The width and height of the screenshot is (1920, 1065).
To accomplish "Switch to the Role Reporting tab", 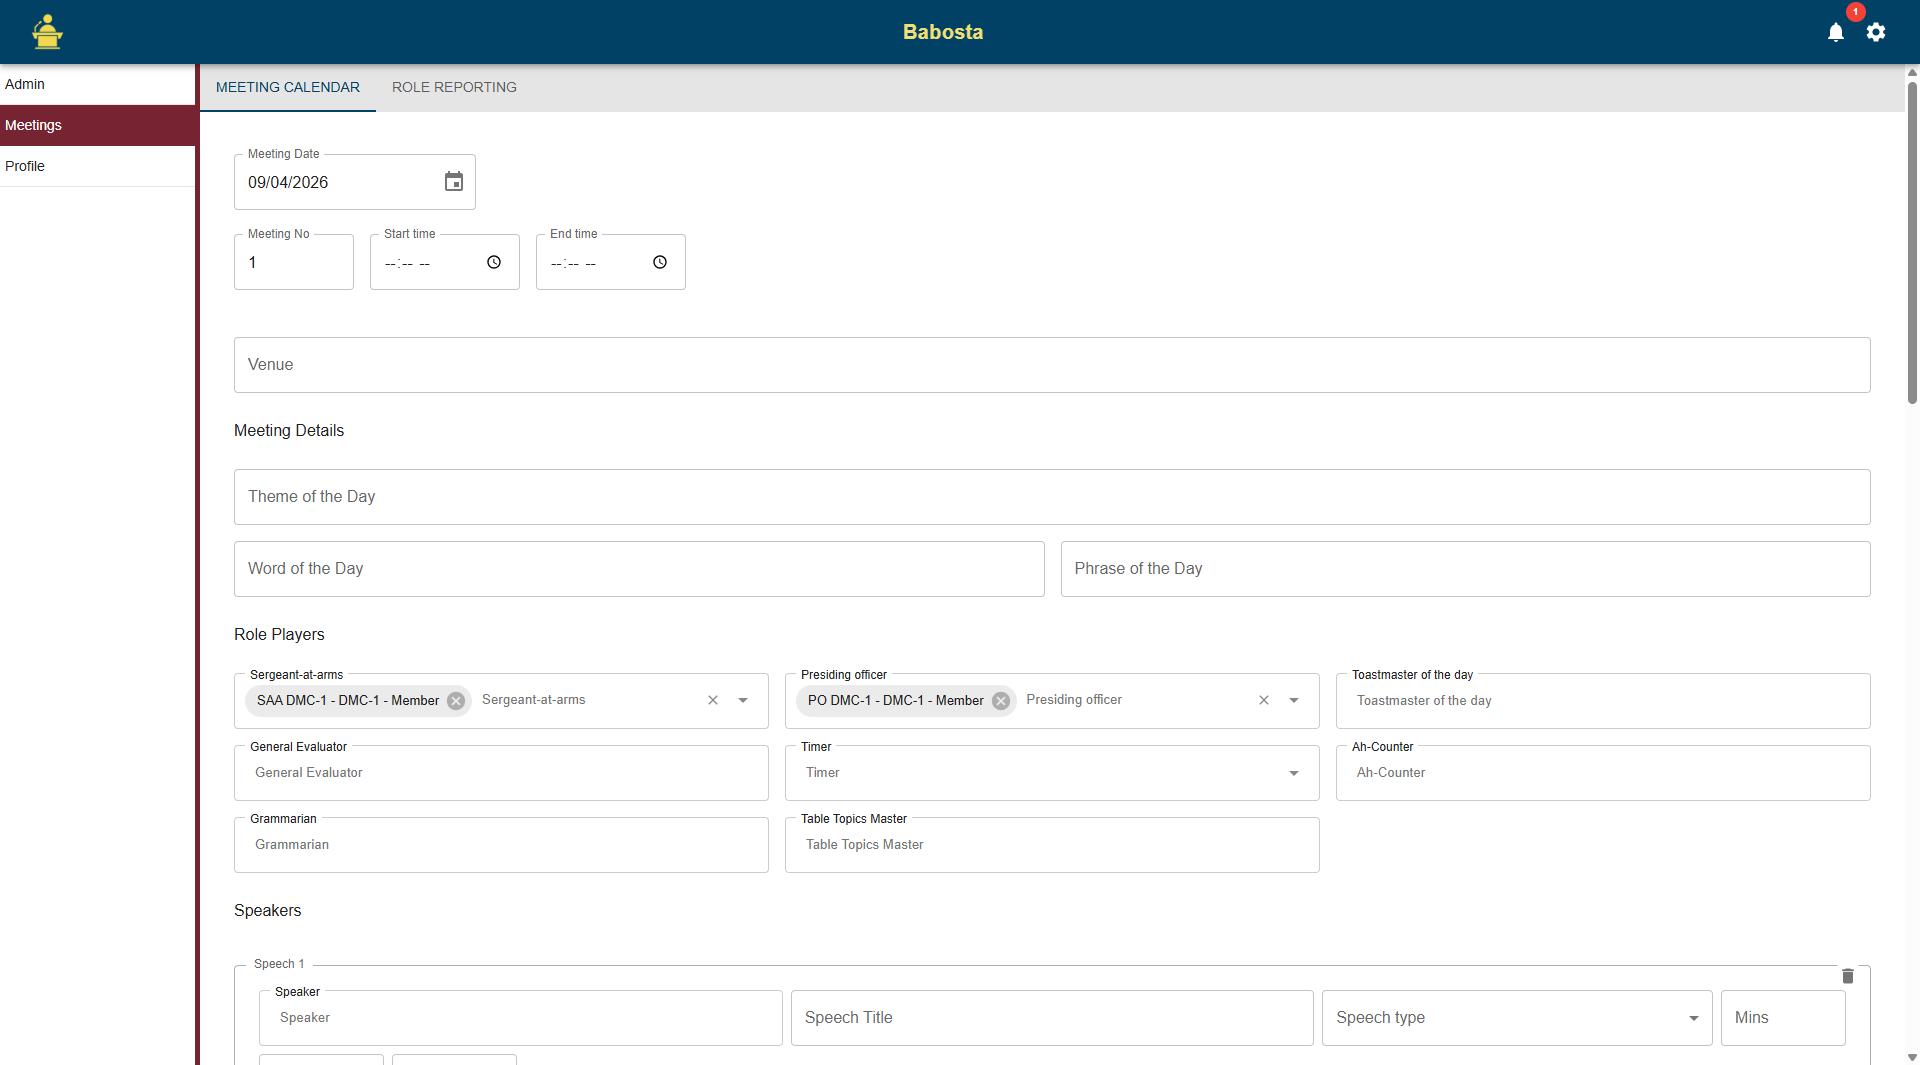I will pyautogui.click(x=454, y=87).
